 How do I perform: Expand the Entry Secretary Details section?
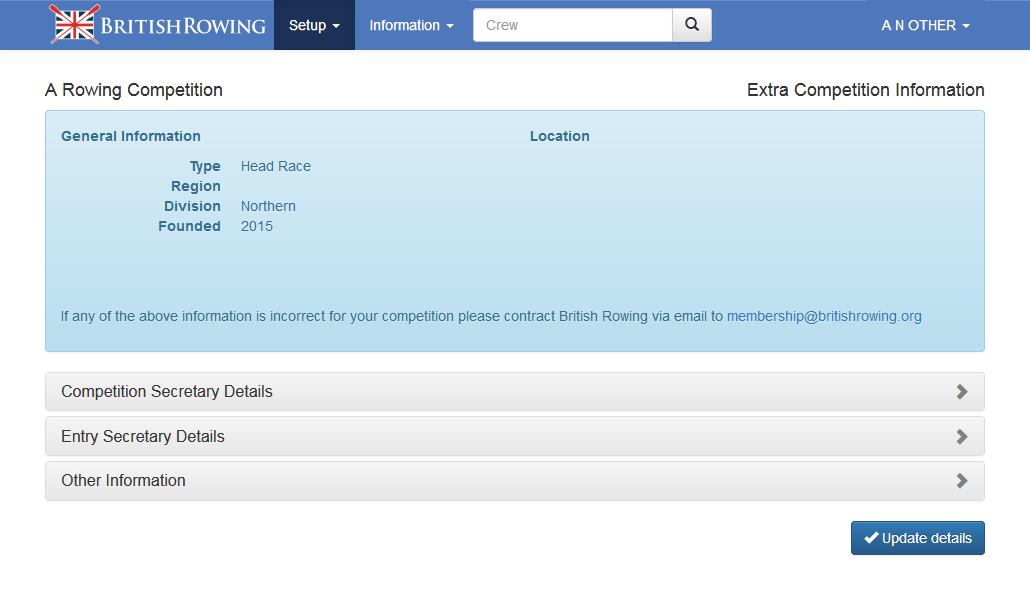143,437
